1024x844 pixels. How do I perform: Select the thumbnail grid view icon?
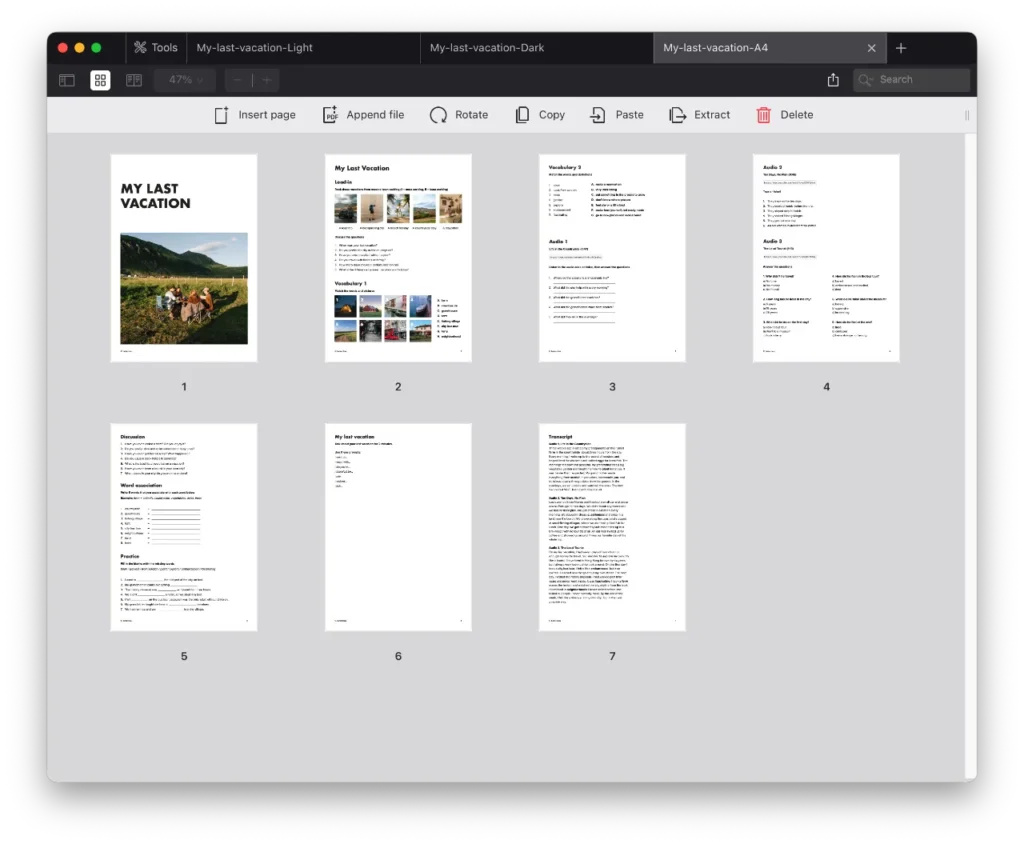coord(100,80)
